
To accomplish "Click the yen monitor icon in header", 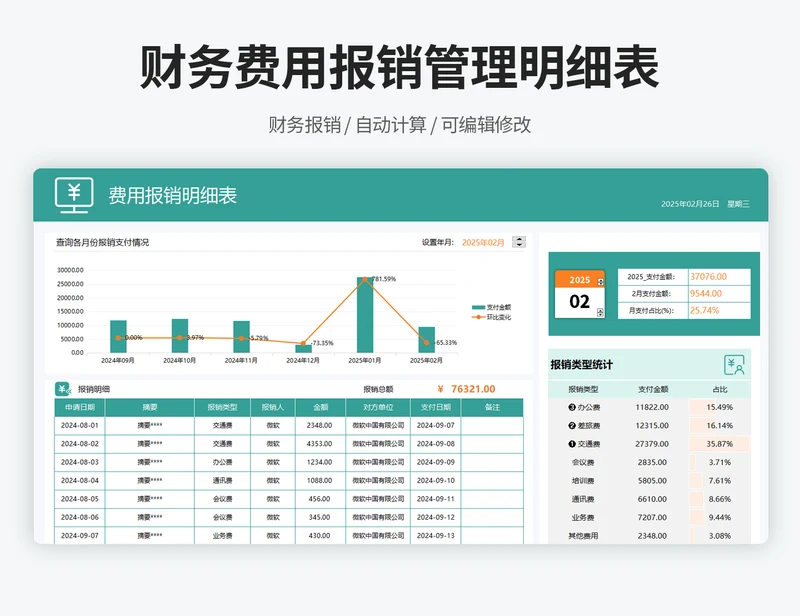I will coord(74,195).
